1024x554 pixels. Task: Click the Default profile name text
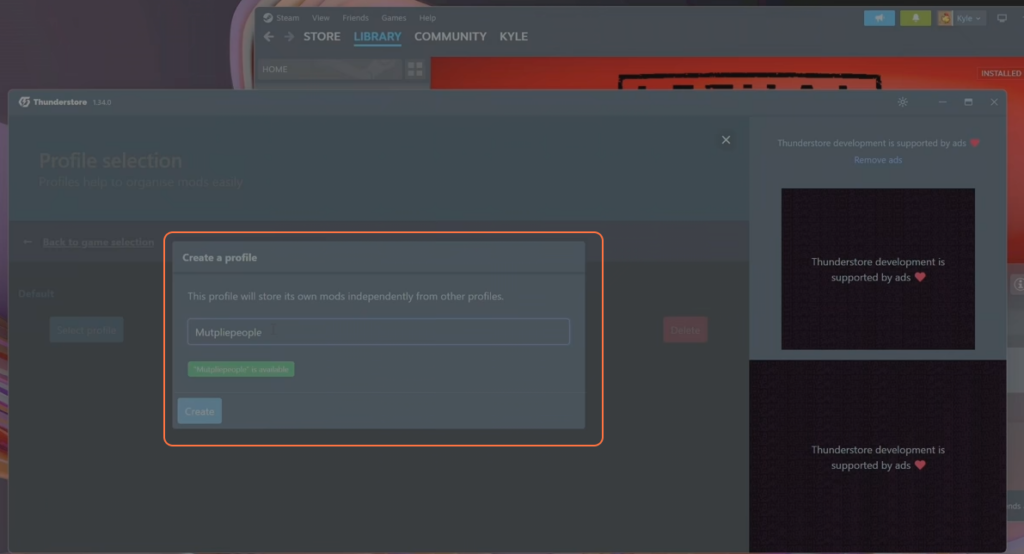[x=36, y=293]
